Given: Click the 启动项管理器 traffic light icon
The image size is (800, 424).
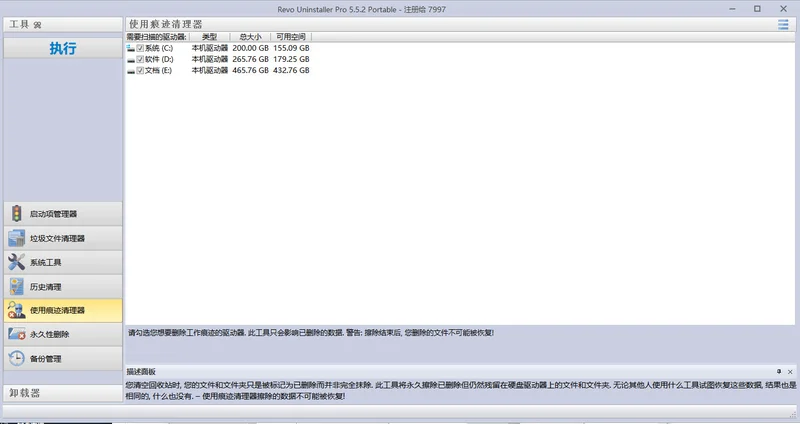Looking at the screenshot, I should [x=17, y=214].
